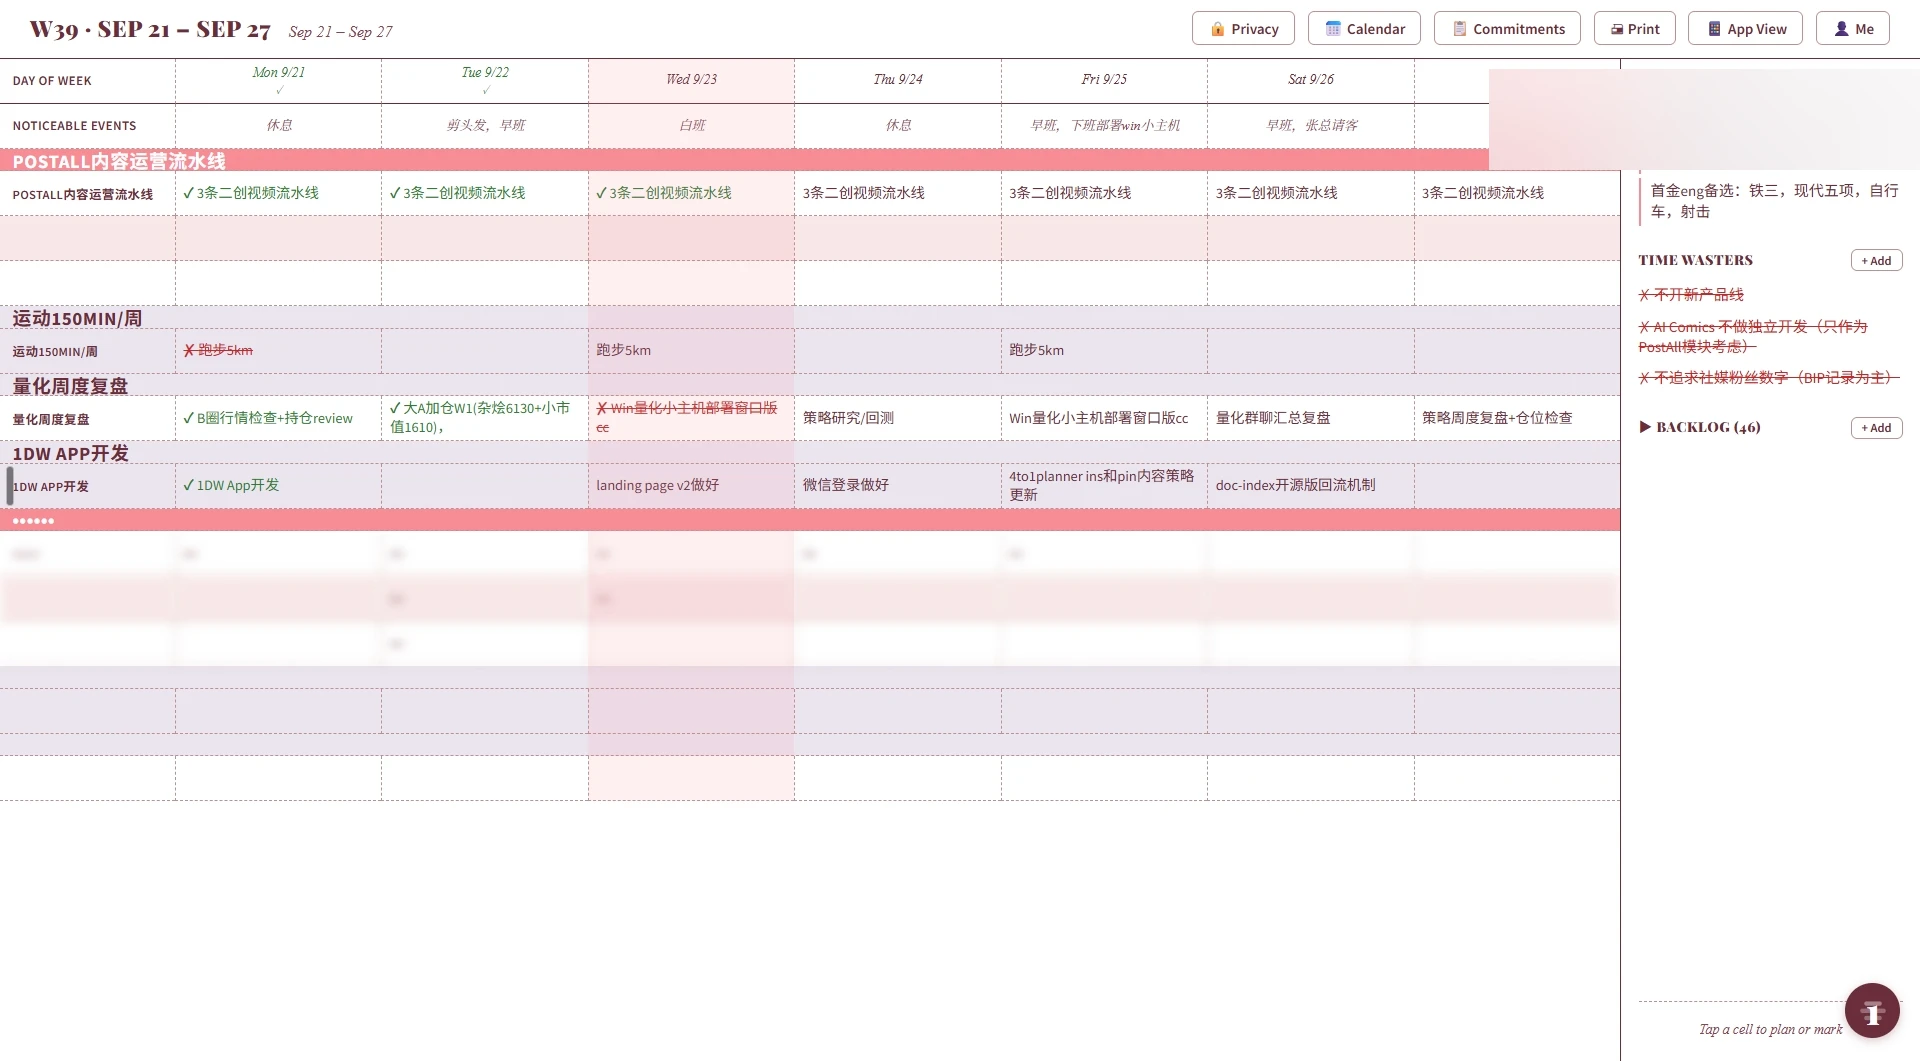1920x1061 pixels.
Task: Open the Commitments list
Action: 1507,29
